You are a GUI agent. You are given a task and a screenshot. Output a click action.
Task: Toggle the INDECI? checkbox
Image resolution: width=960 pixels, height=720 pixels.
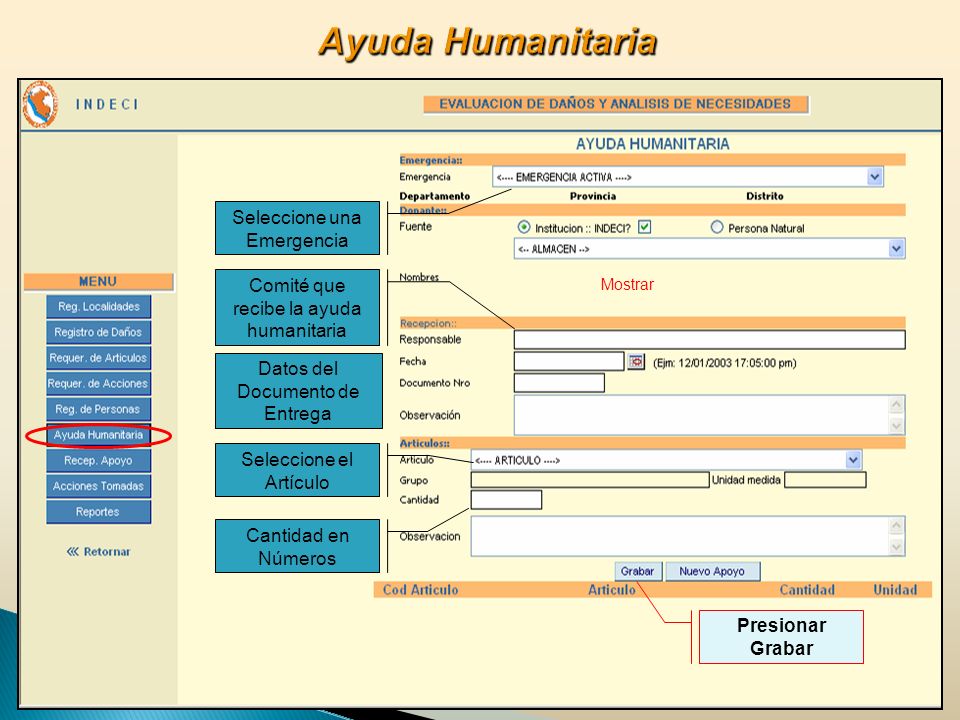point(645,227)
